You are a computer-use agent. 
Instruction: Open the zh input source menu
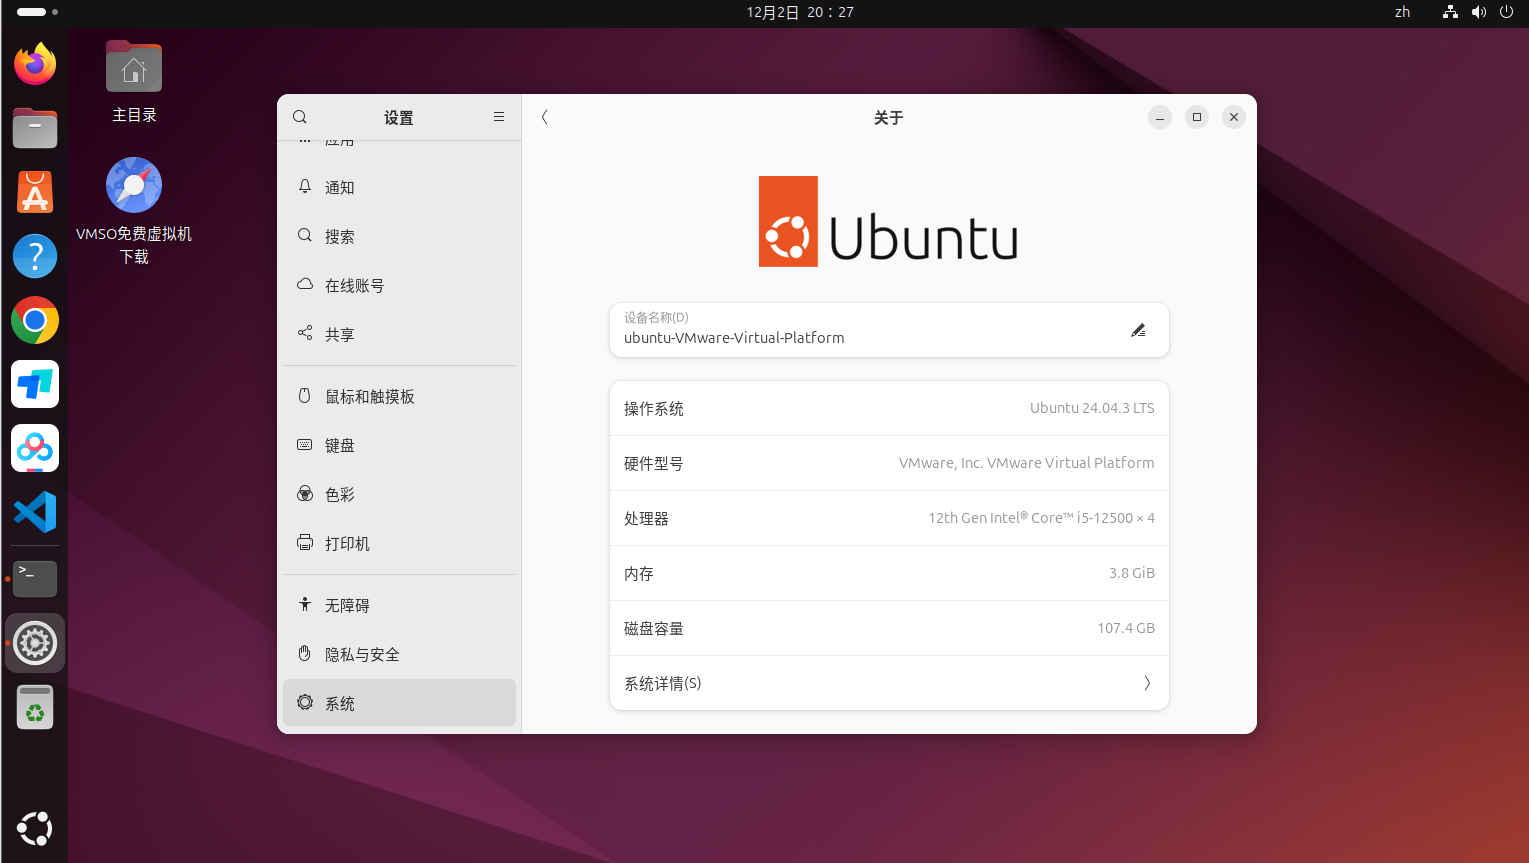coord(1402,12)
